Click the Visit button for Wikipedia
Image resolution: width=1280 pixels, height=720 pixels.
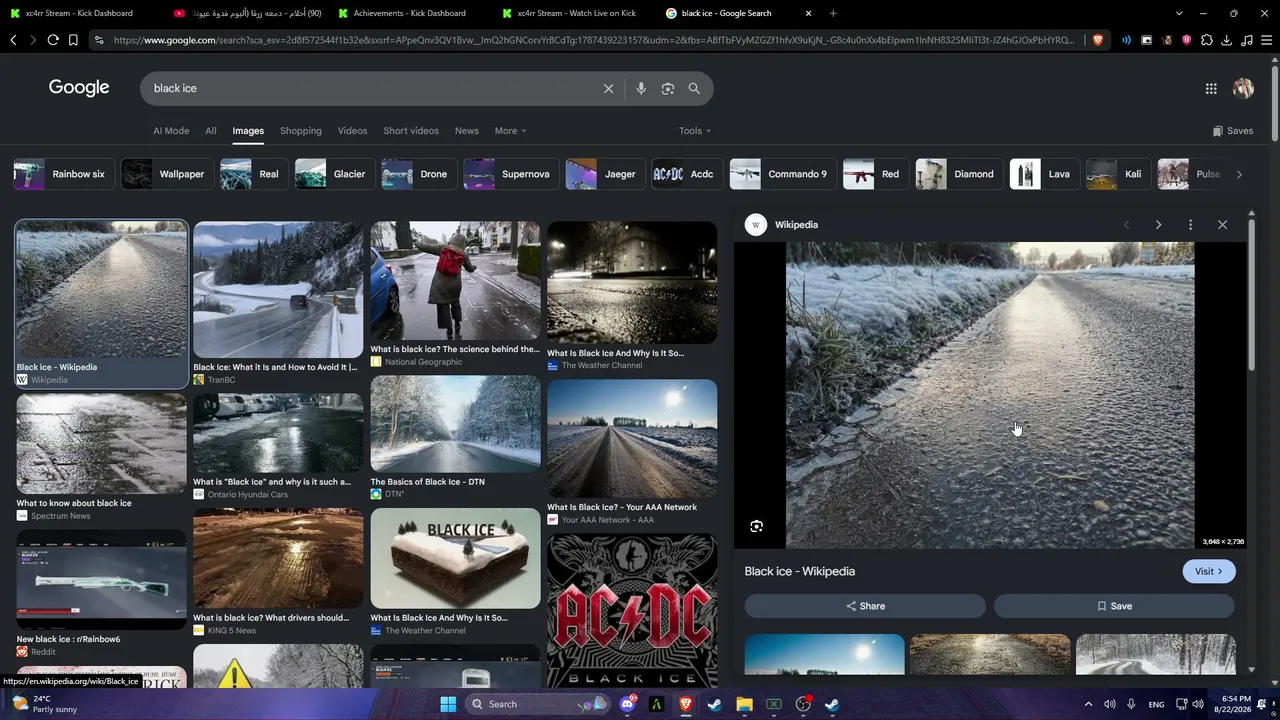pos(1209,571)
